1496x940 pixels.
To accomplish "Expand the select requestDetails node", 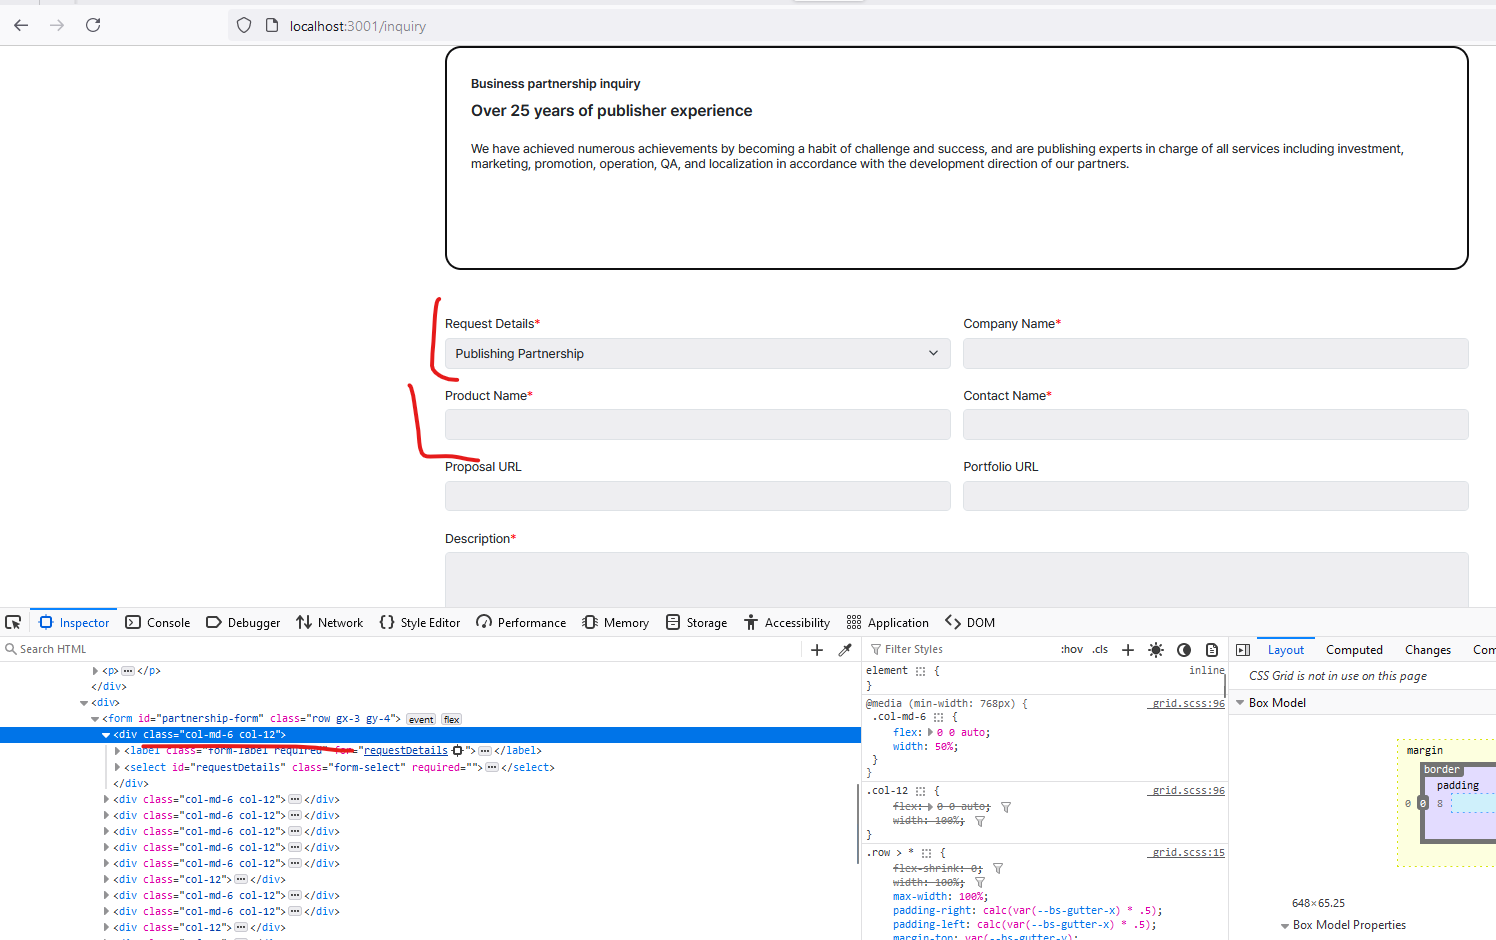I will (117, 767).
